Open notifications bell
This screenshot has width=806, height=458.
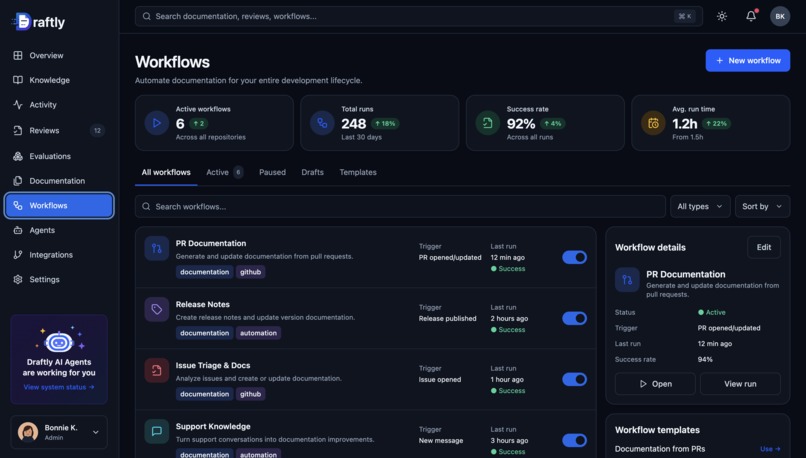(x=751, y=16)
